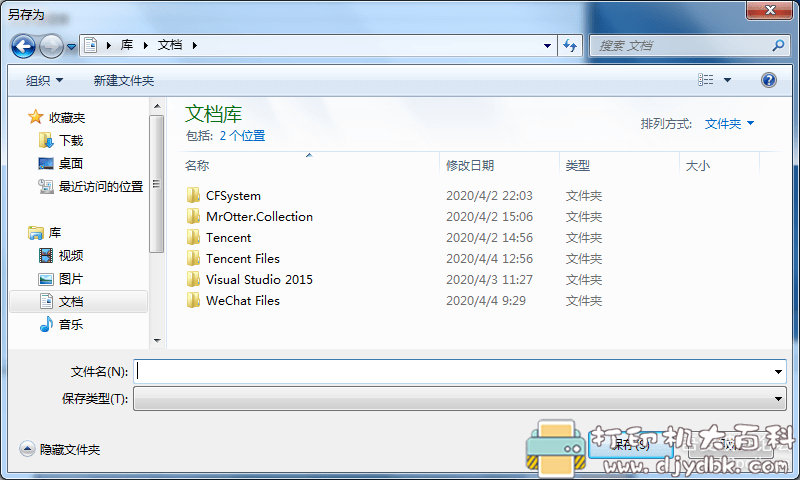
Task: Go back using the blue back arrow
Action: [x=23, y=46]
